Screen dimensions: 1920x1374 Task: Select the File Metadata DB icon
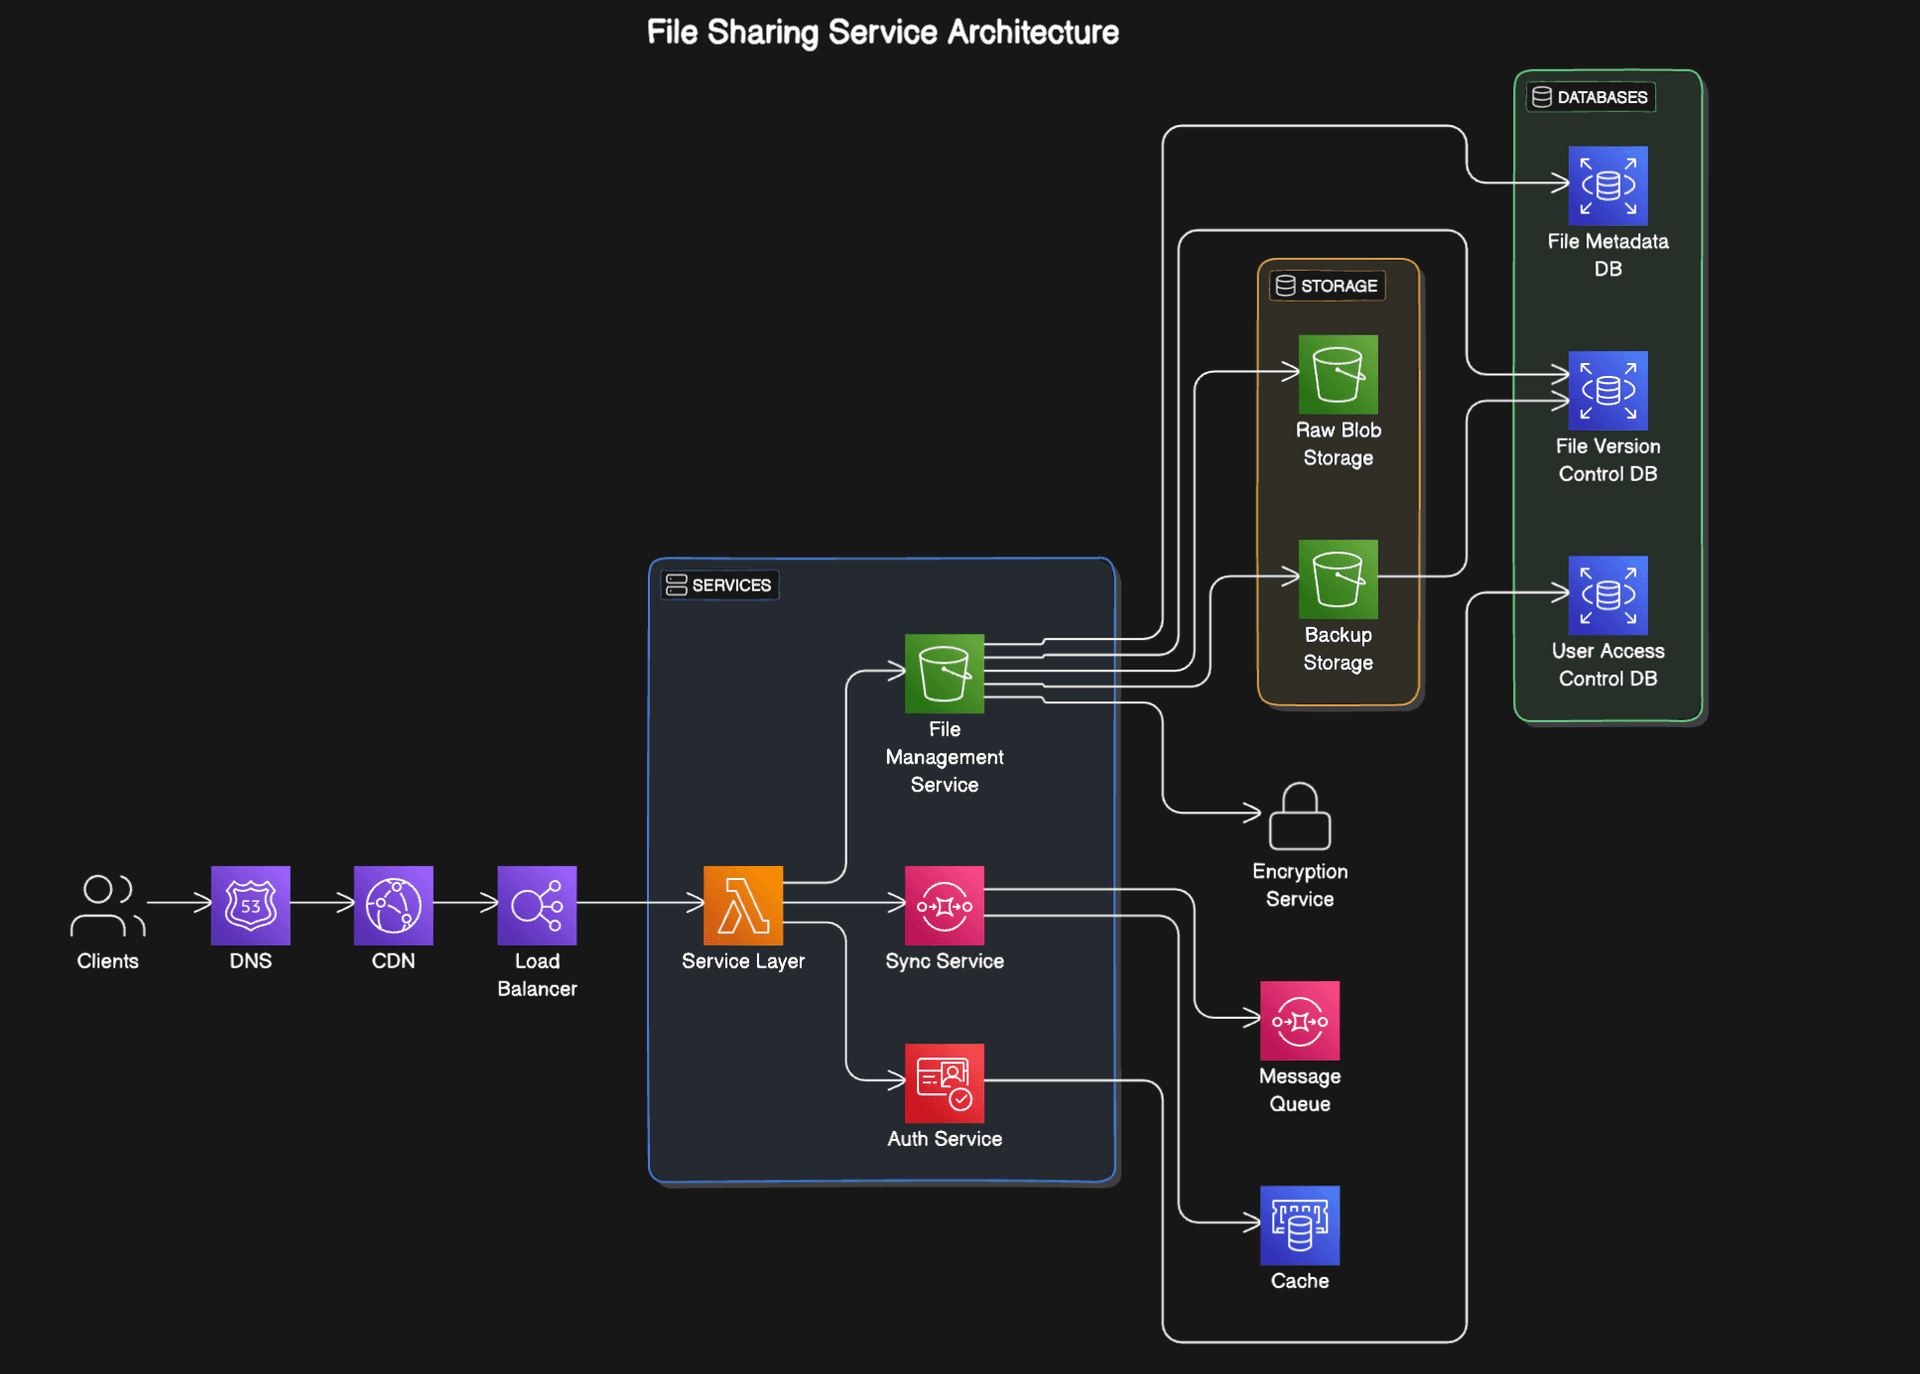point(1608,185)
